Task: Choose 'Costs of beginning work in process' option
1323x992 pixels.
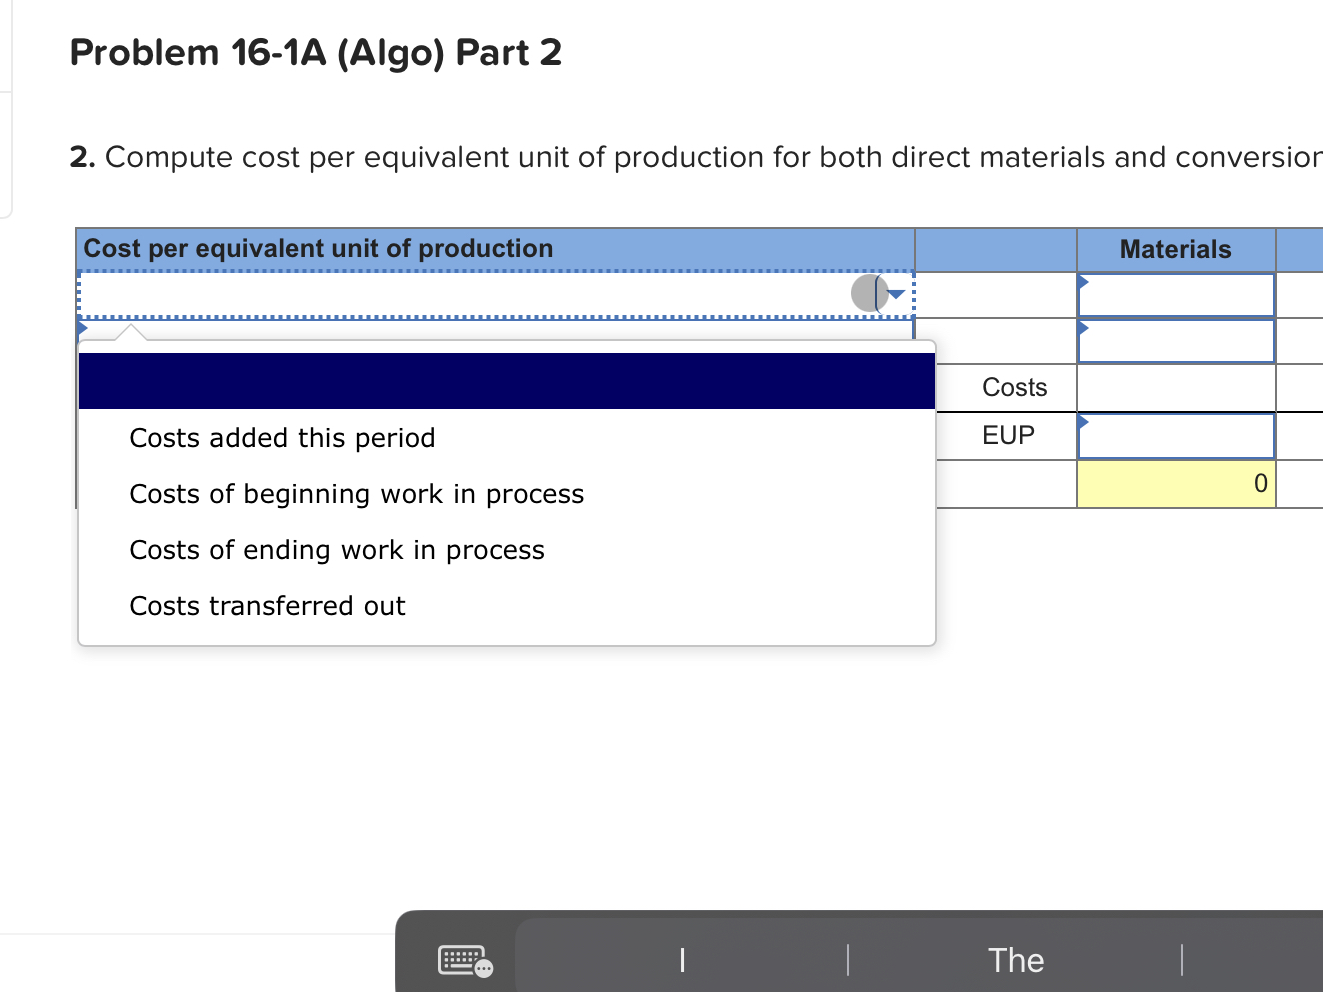Action: 357,493
